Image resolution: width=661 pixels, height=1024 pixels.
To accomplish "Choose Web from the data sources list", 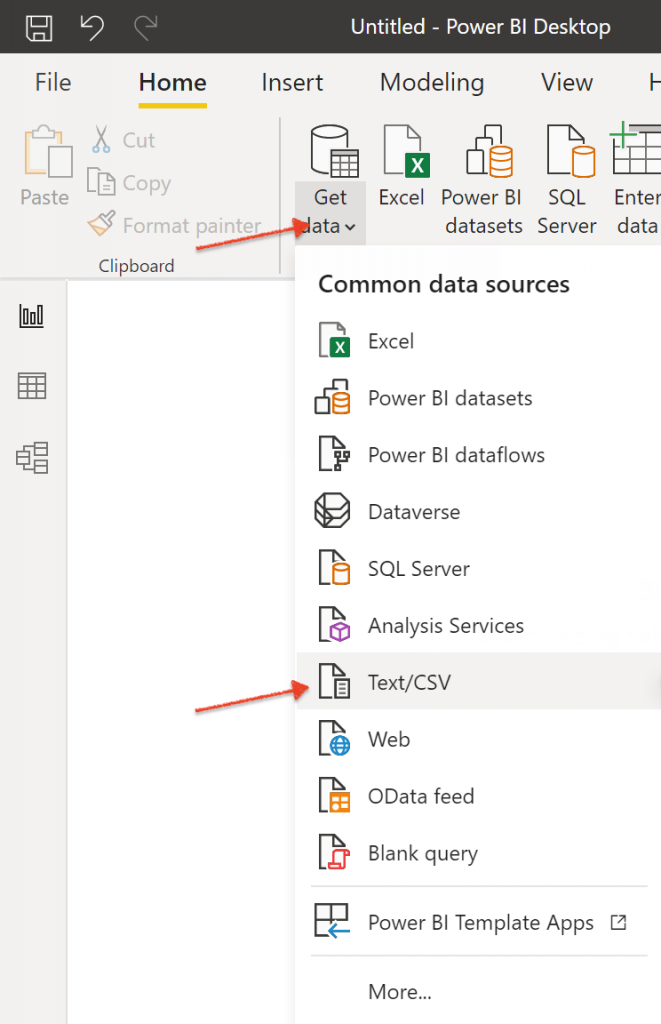I will 389,740.
